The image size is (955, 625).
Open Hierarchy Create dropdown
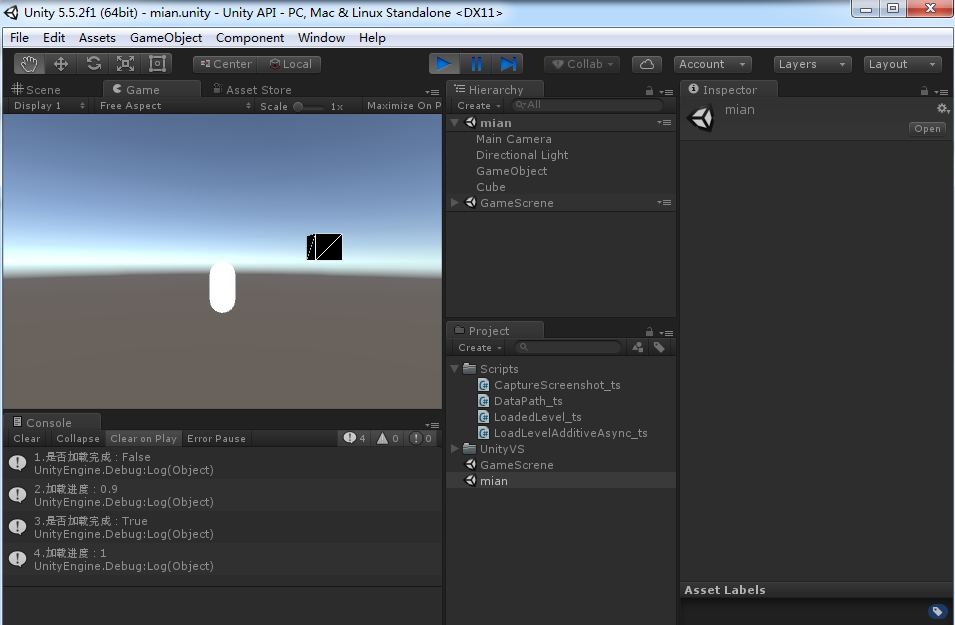tap(479, 106)
